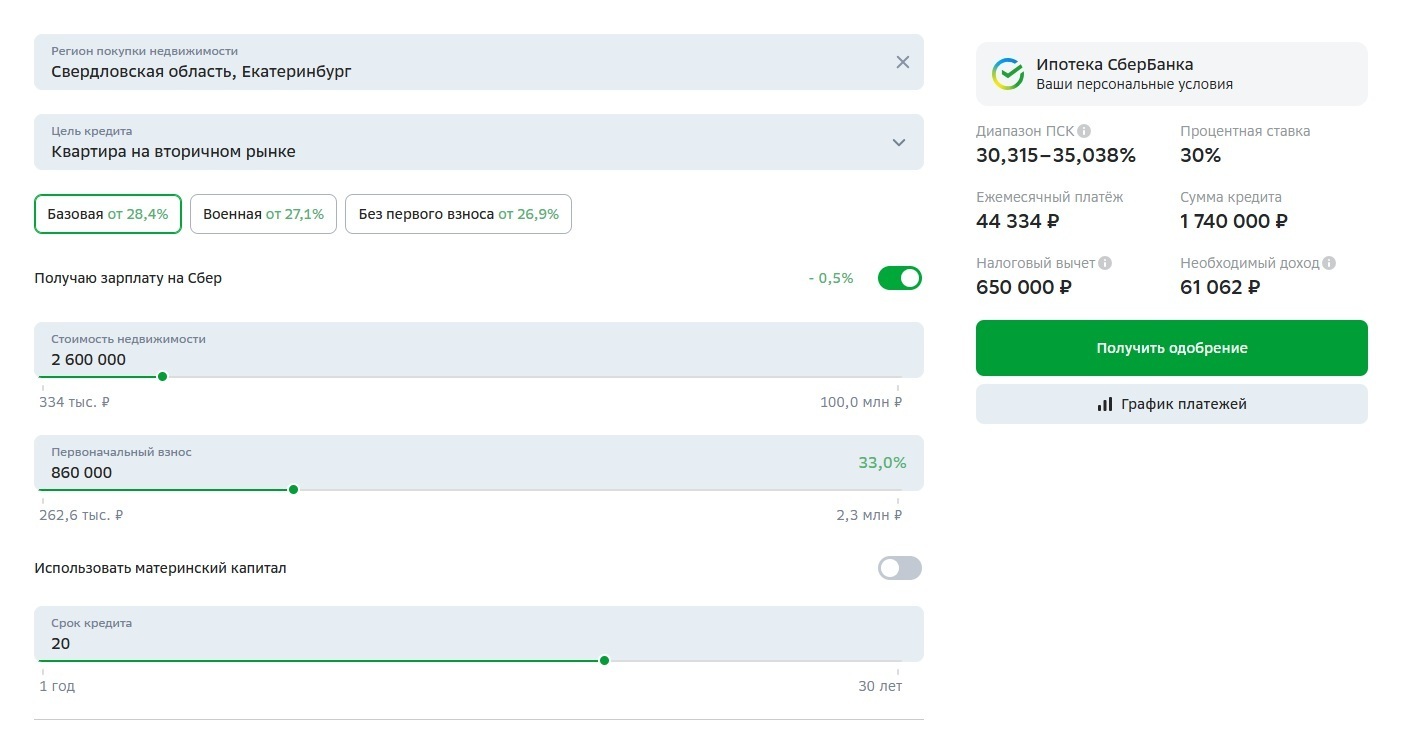Click the property cost slider handle

[x=162, y=377]
